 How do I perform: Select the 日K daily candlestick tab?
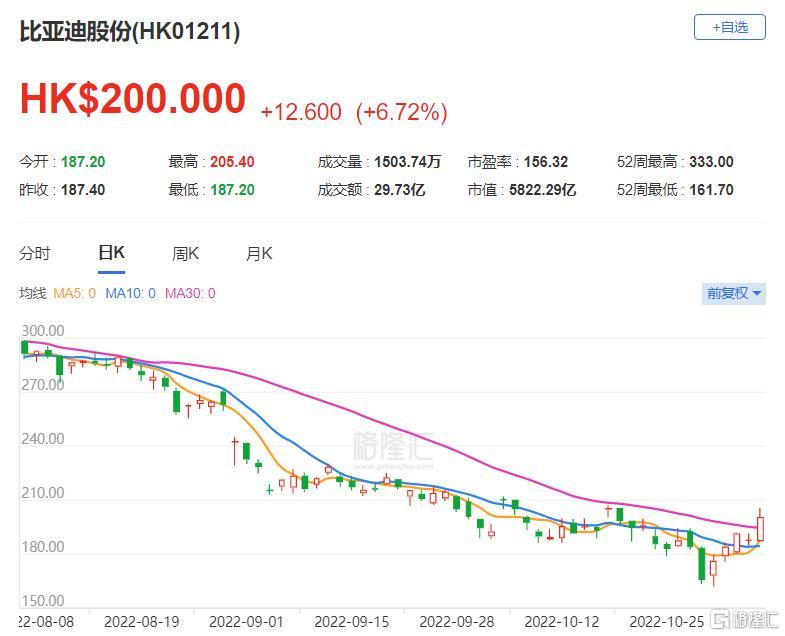pos(111,253)
